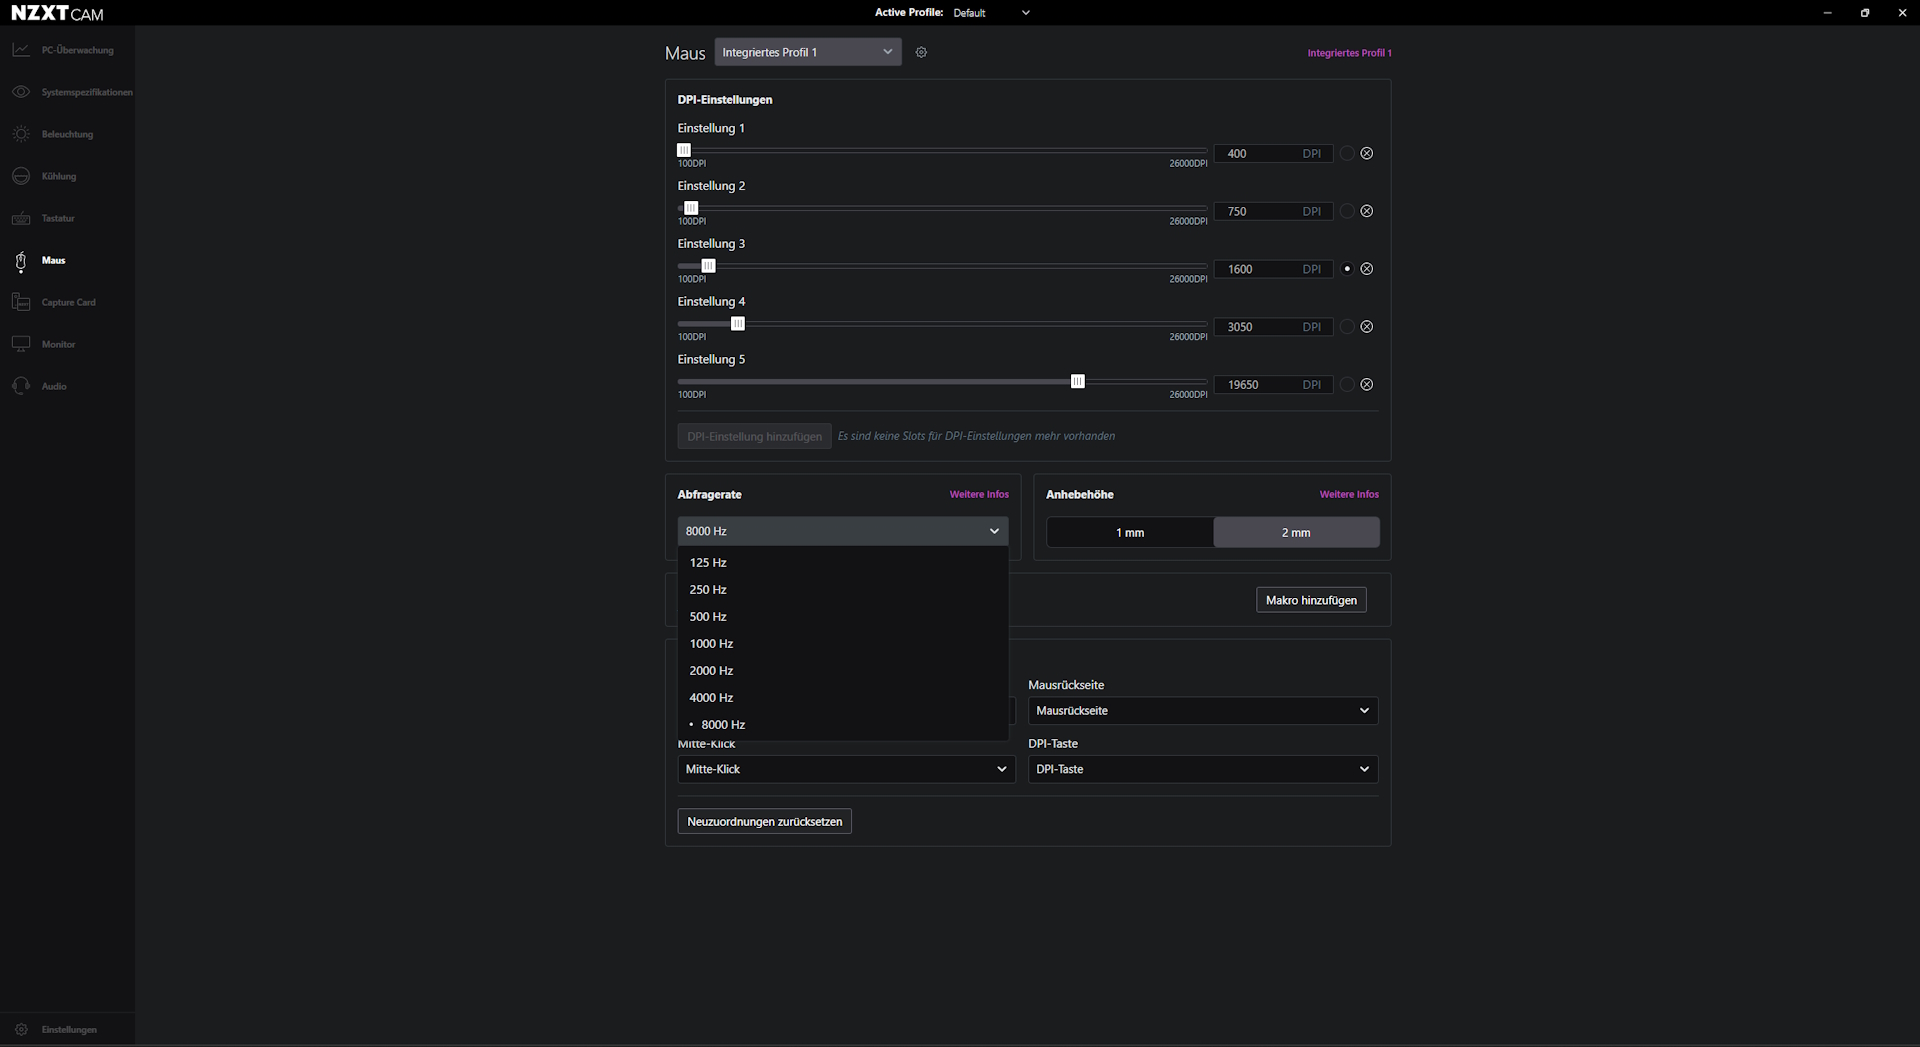Click the gear icon beside profile dropdown

click(x=921, y=53)
